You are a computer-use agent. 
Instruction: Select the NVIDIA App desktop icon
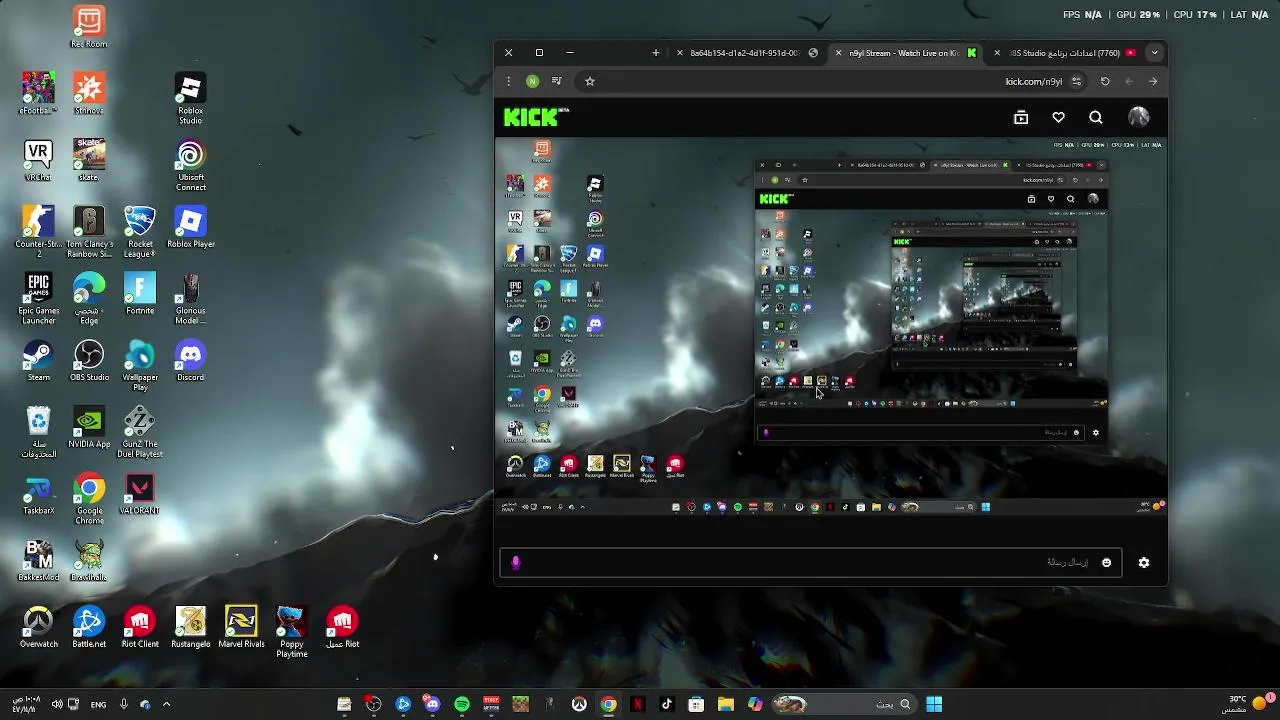pos(89,428)
